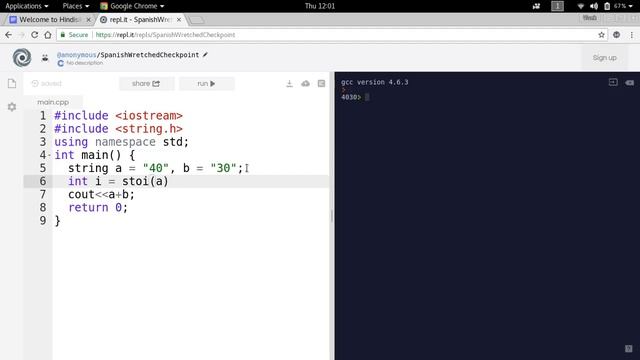Screen dimensions: 640x360
Task: Open the files panel icon in sidebar
Action: point(12,84)
